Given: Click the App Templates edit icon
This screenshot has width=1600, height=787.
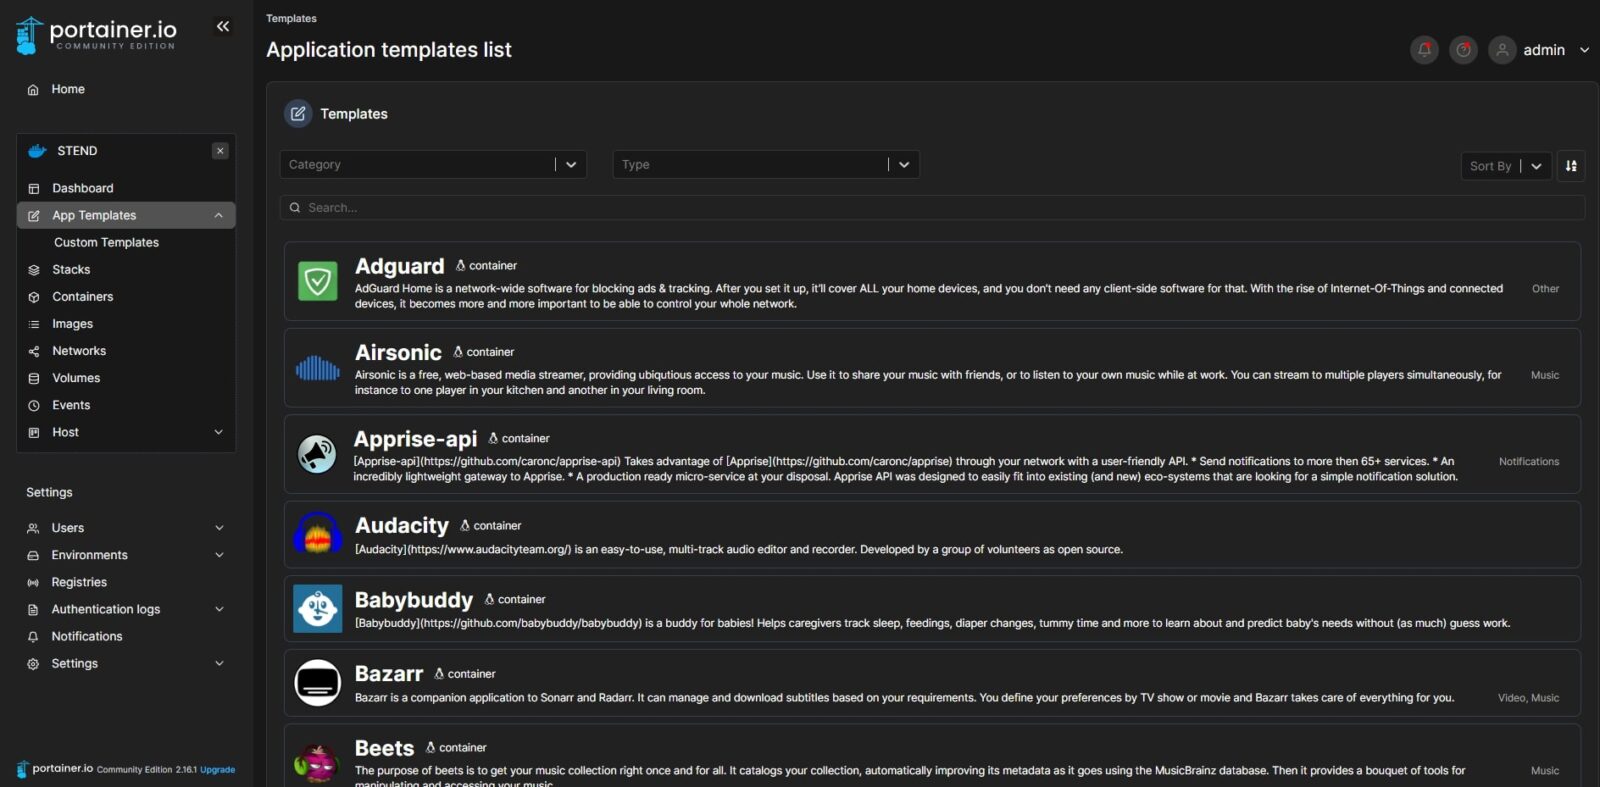Looking at the screenshot, I should point(33,216).
